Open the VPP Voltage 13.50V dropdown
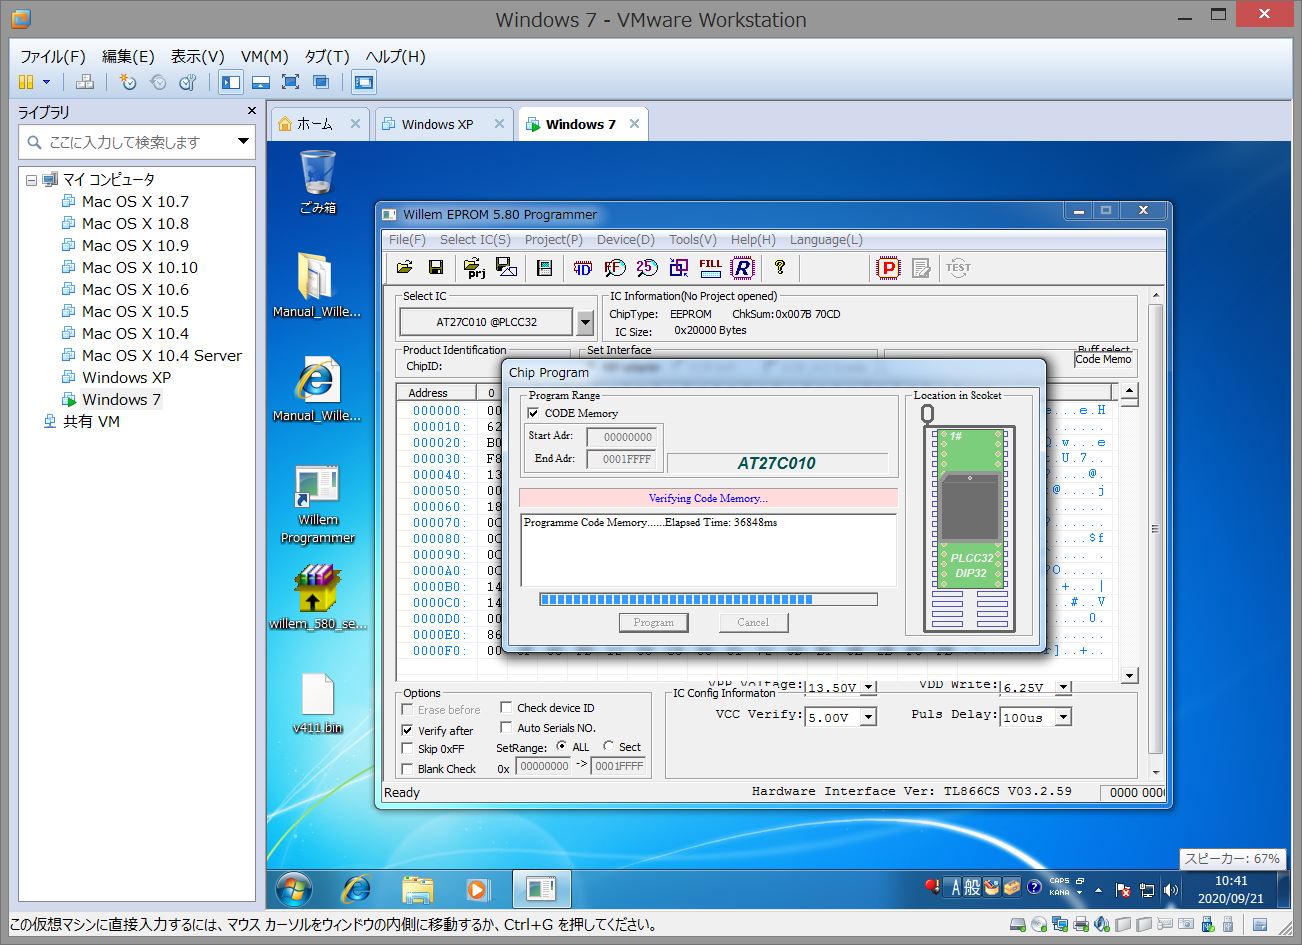1302x945 pixels. (x=868, y=688)
